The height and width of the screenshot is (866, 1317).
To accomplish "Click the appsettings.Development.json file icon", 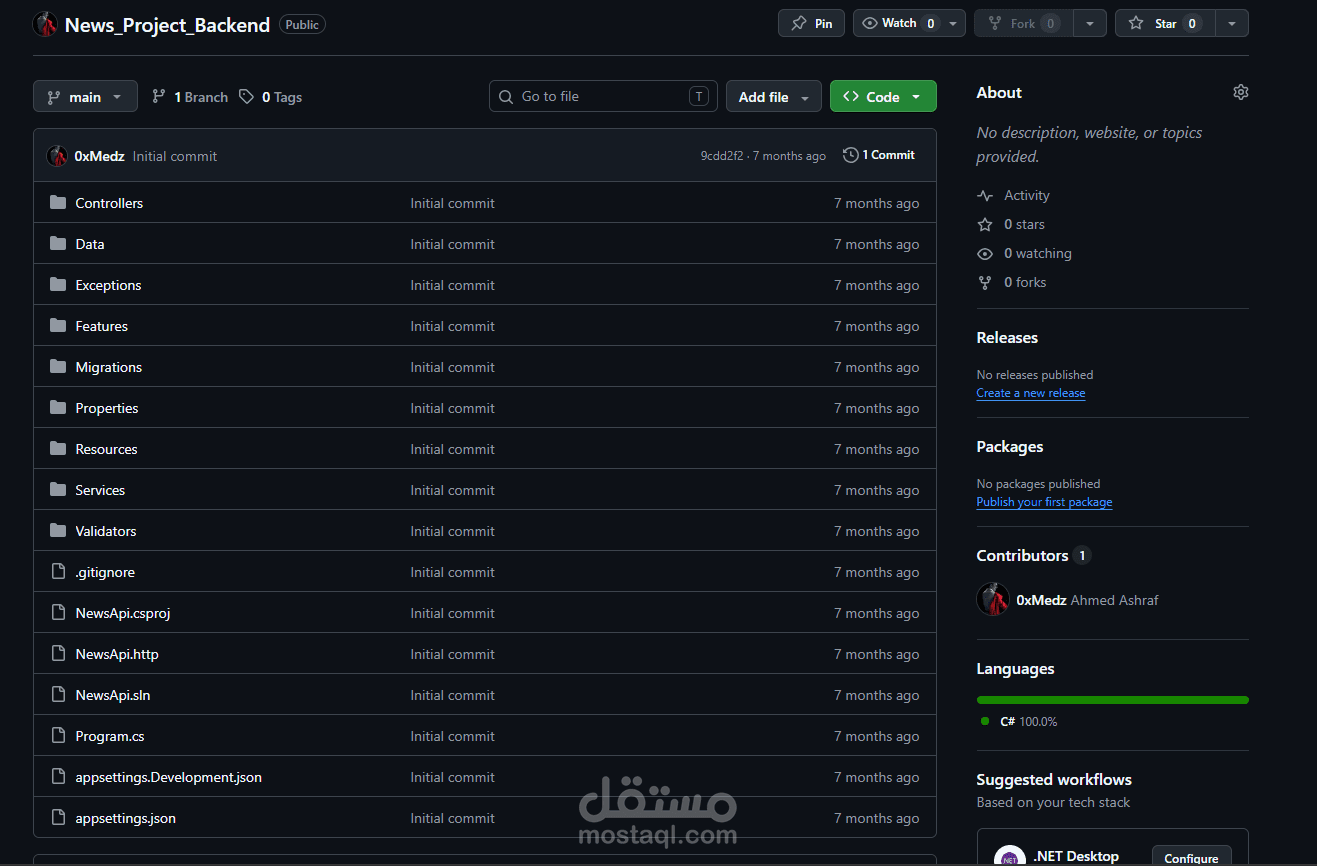I will tap(58, 777).
